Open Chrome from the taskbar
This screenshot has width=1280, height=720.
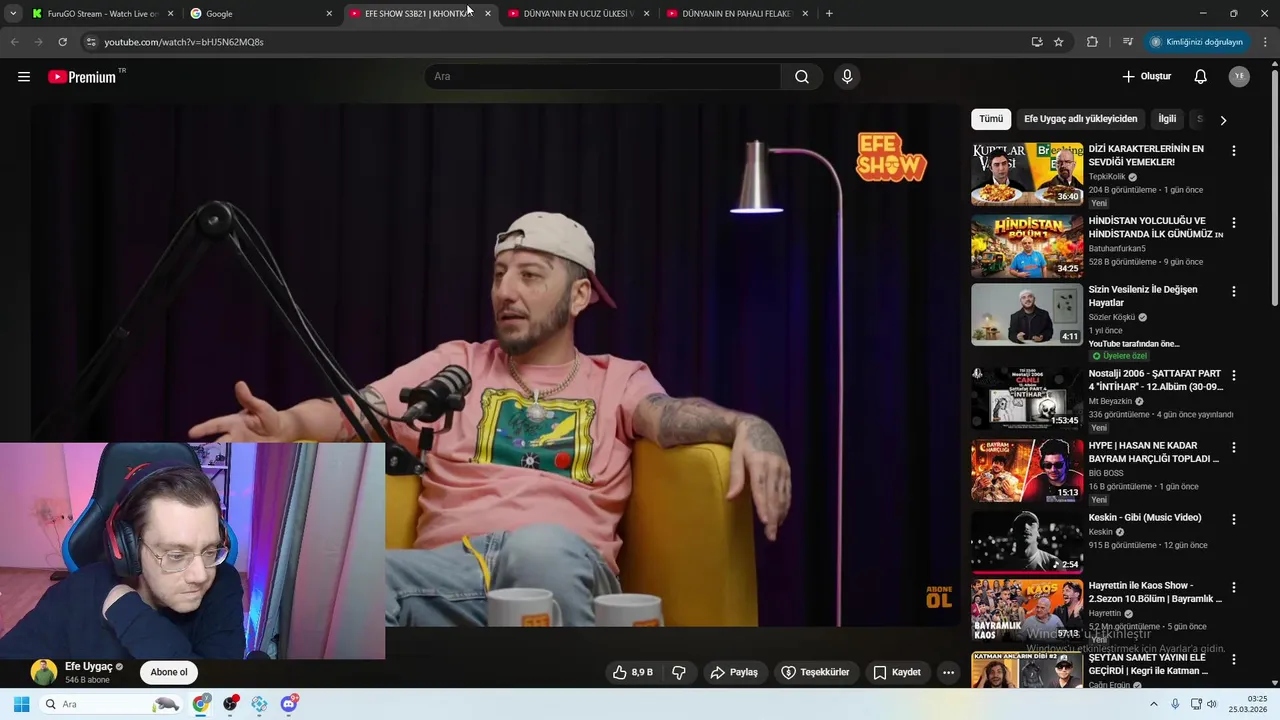click(201, 704)
